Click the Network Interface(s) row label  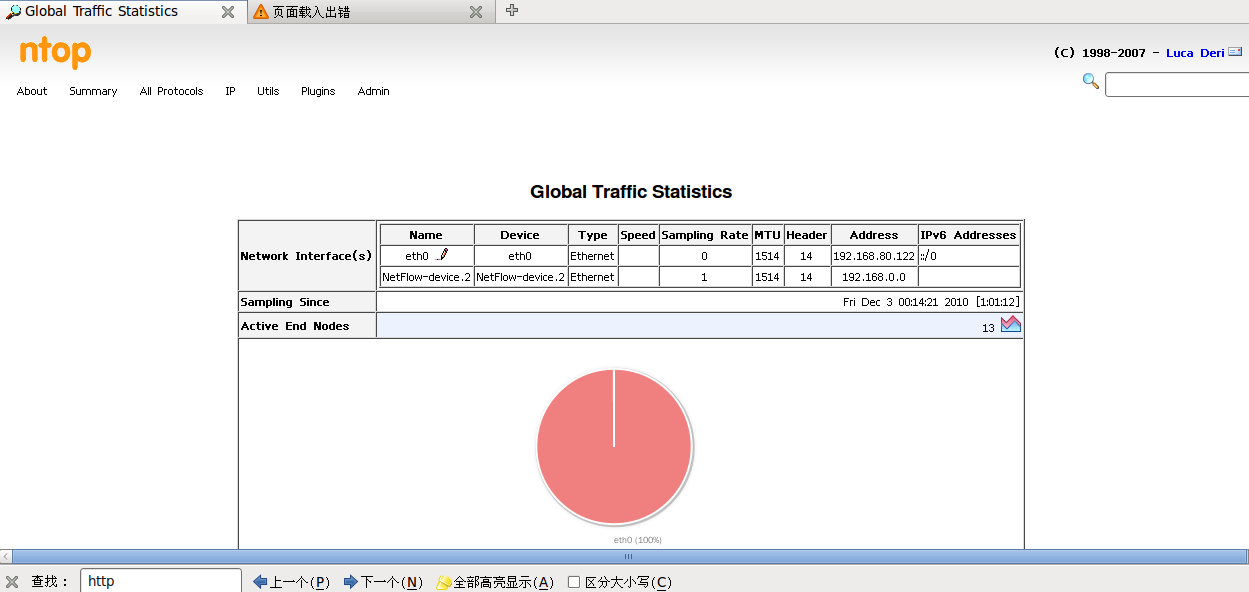pos(306,256)
